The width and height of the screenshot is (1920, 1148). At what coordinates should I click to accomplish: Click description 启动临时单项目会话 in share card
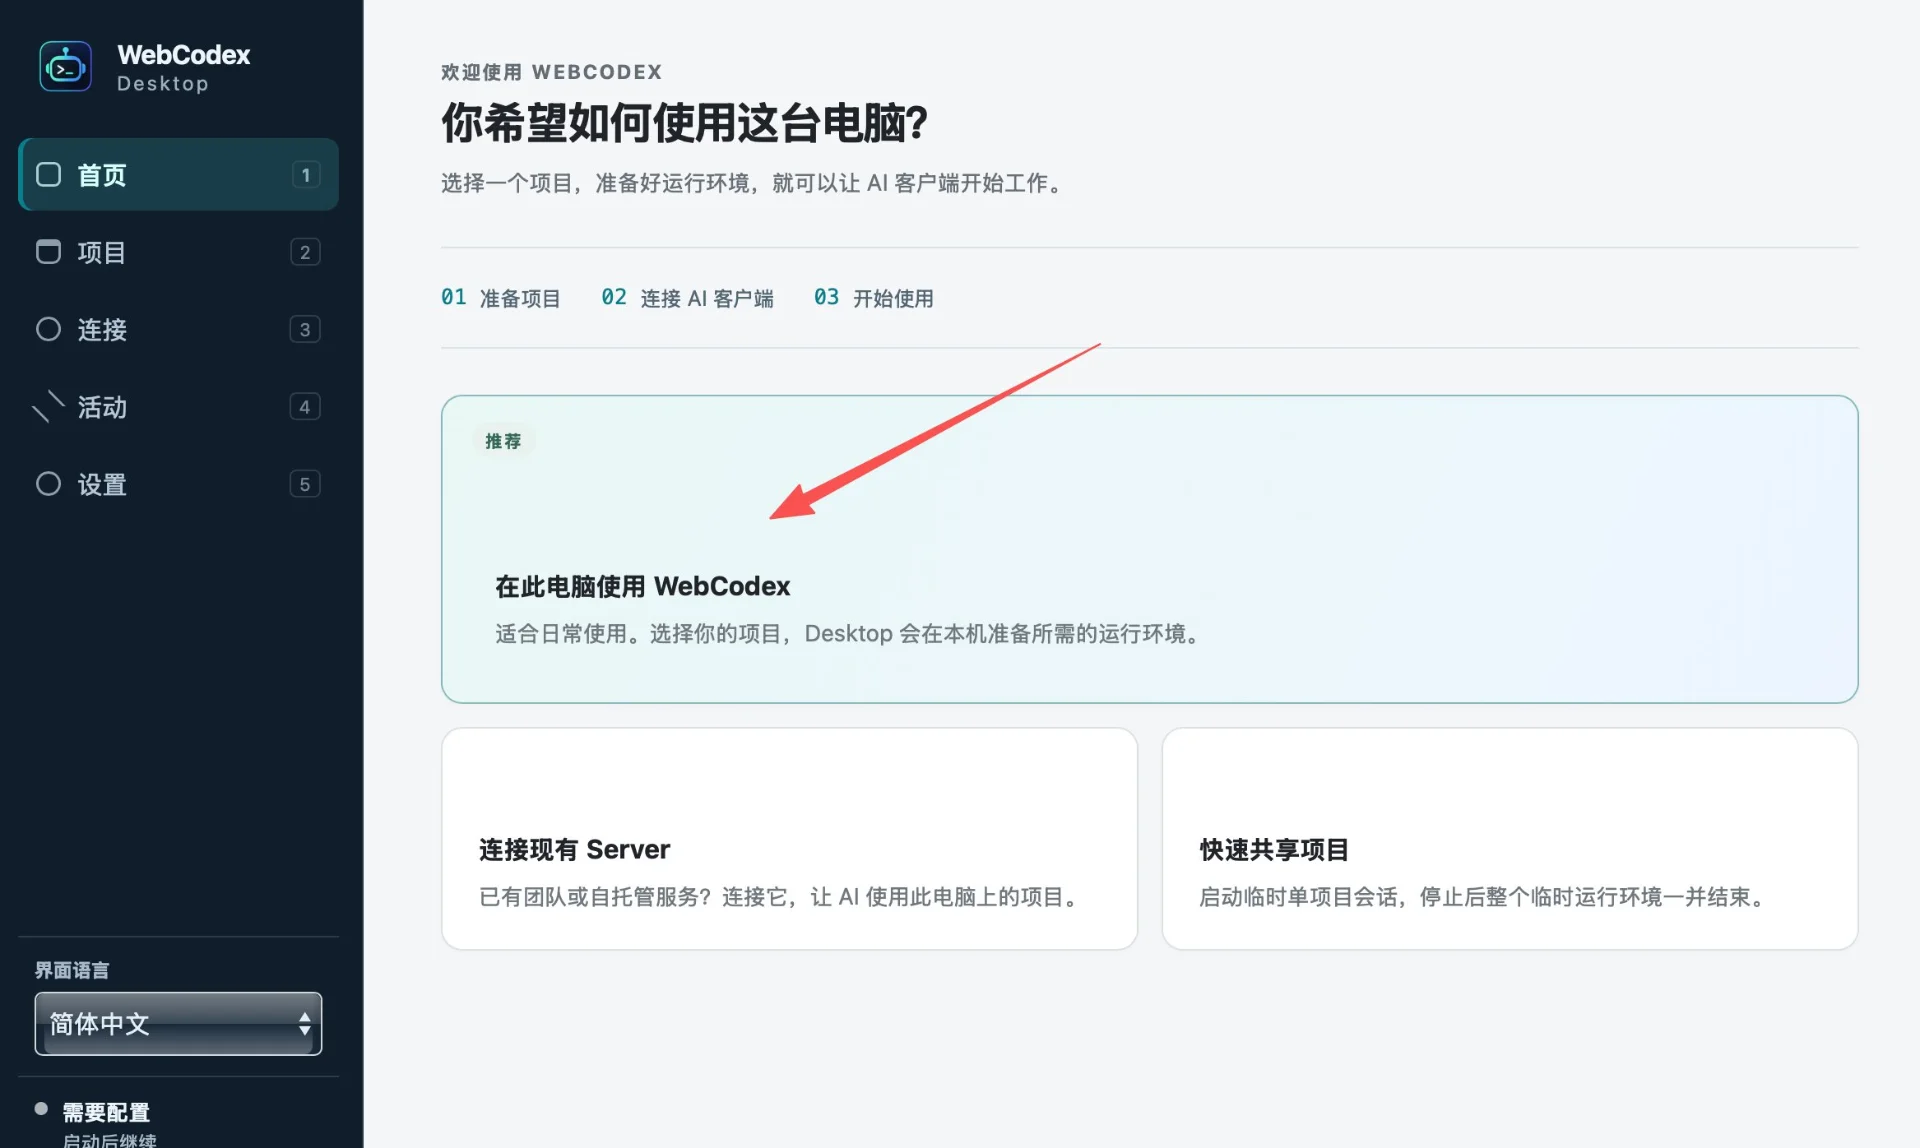pos(1481,897)
